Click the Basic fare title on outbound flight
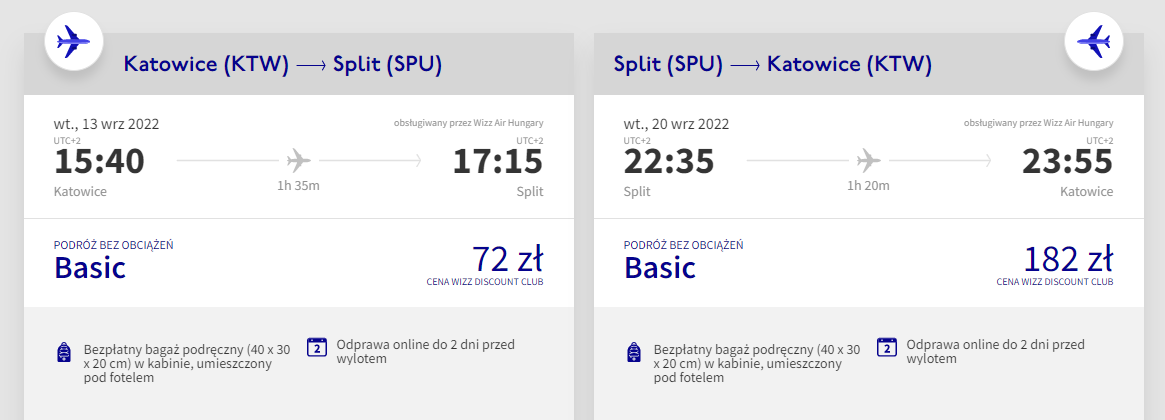The height and width of the screenshot is (420, 1165). point(90,267)
